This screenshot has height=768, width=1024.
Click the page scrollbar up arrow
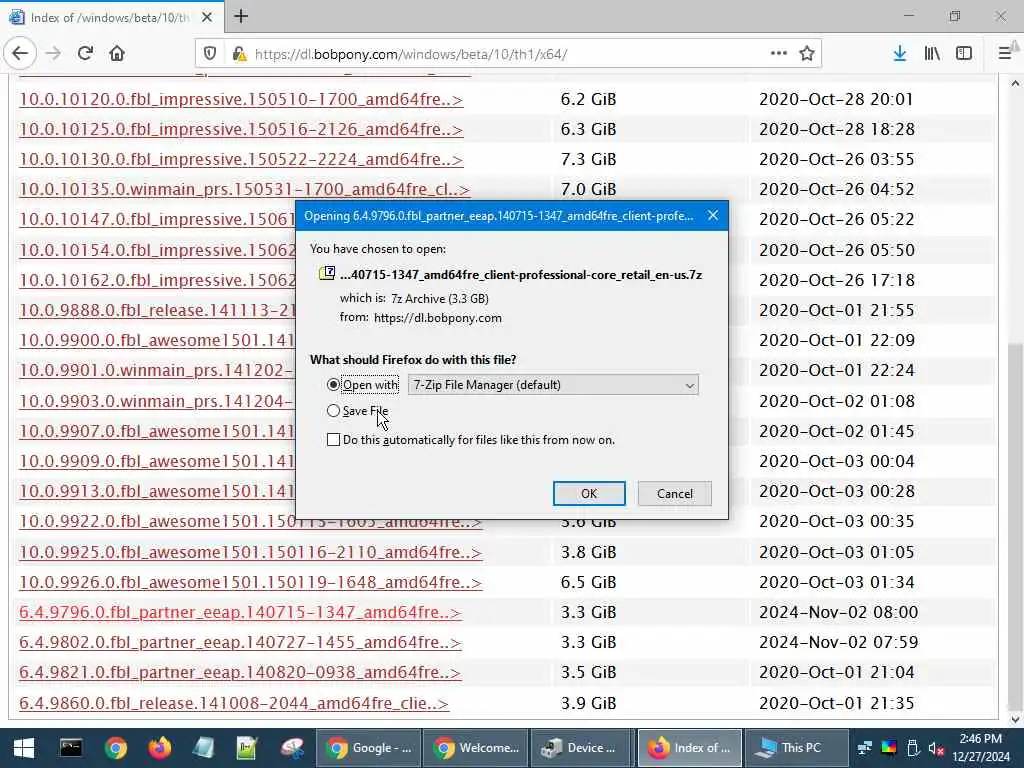(1015, 83)
